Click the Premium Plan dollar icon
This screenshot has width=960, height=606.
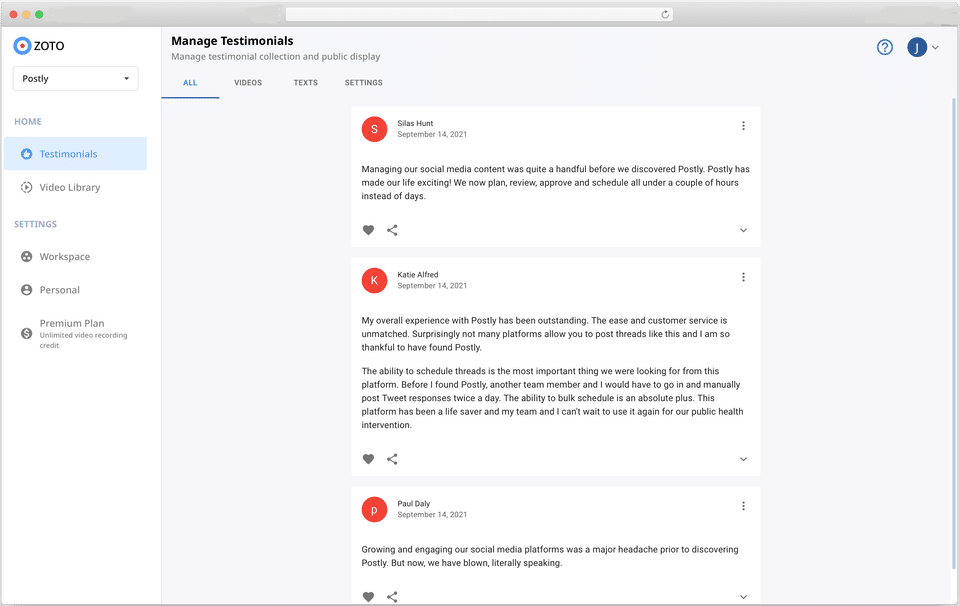click(26, 333)
